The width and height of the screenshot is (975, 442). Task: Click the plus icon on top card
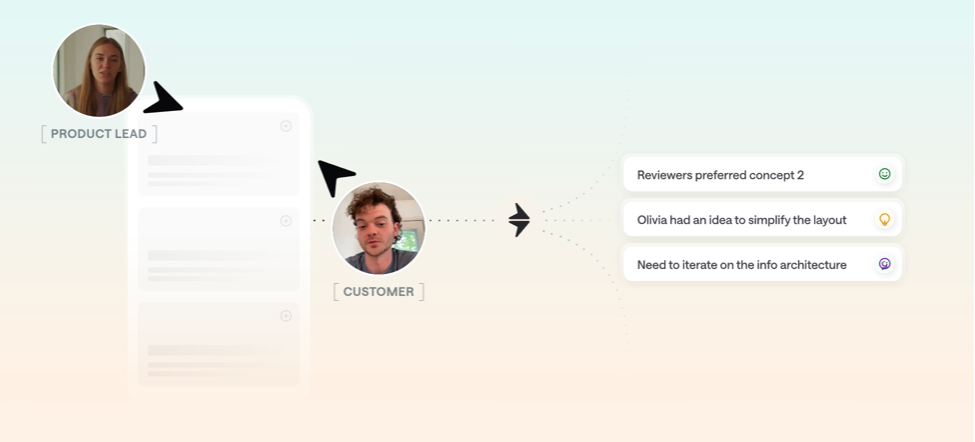pos(286,126)
